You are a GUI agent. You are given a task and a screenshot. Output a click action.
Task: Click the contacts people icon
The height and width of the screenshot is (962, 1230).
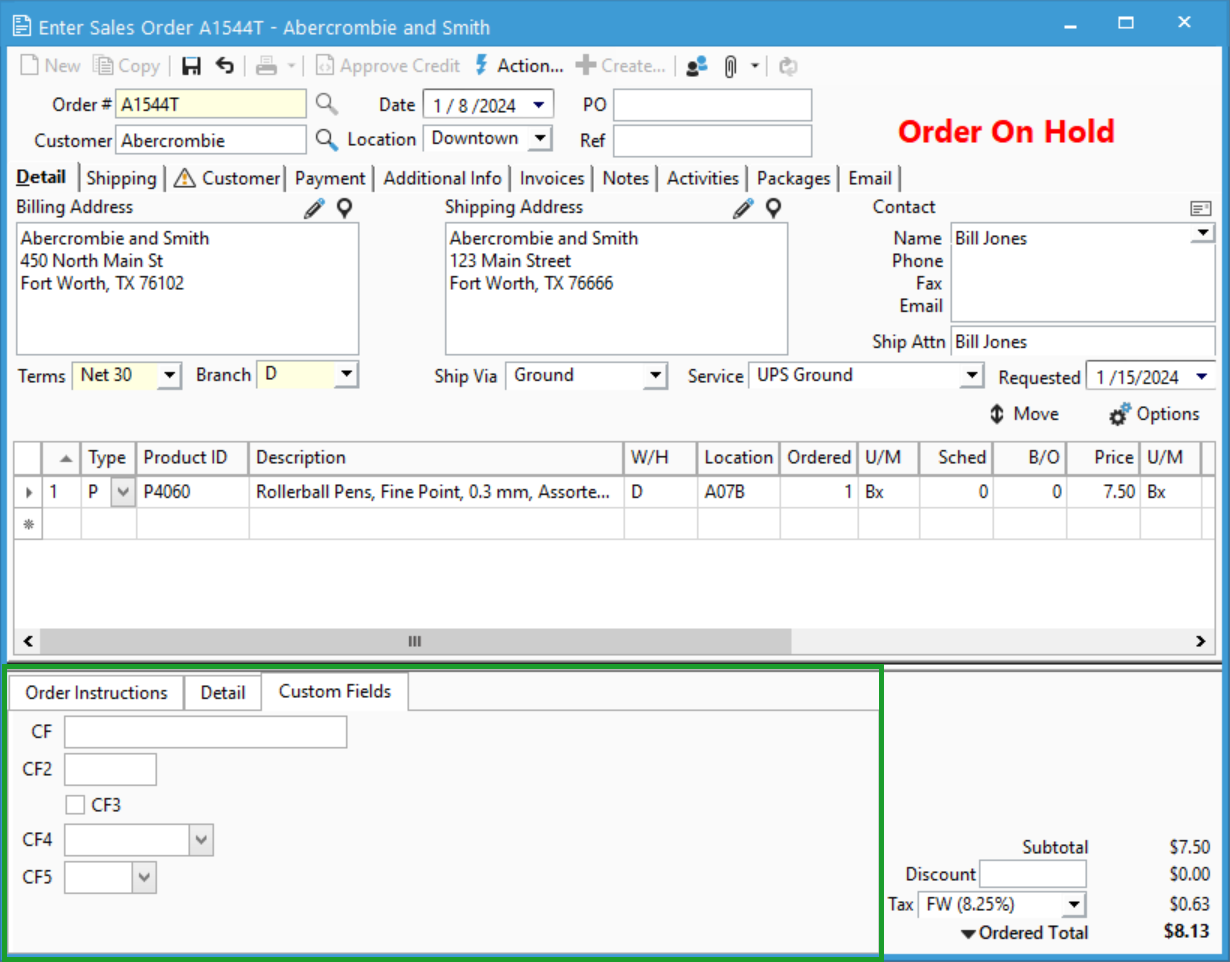pyautogui.click(x=697, y=66)
